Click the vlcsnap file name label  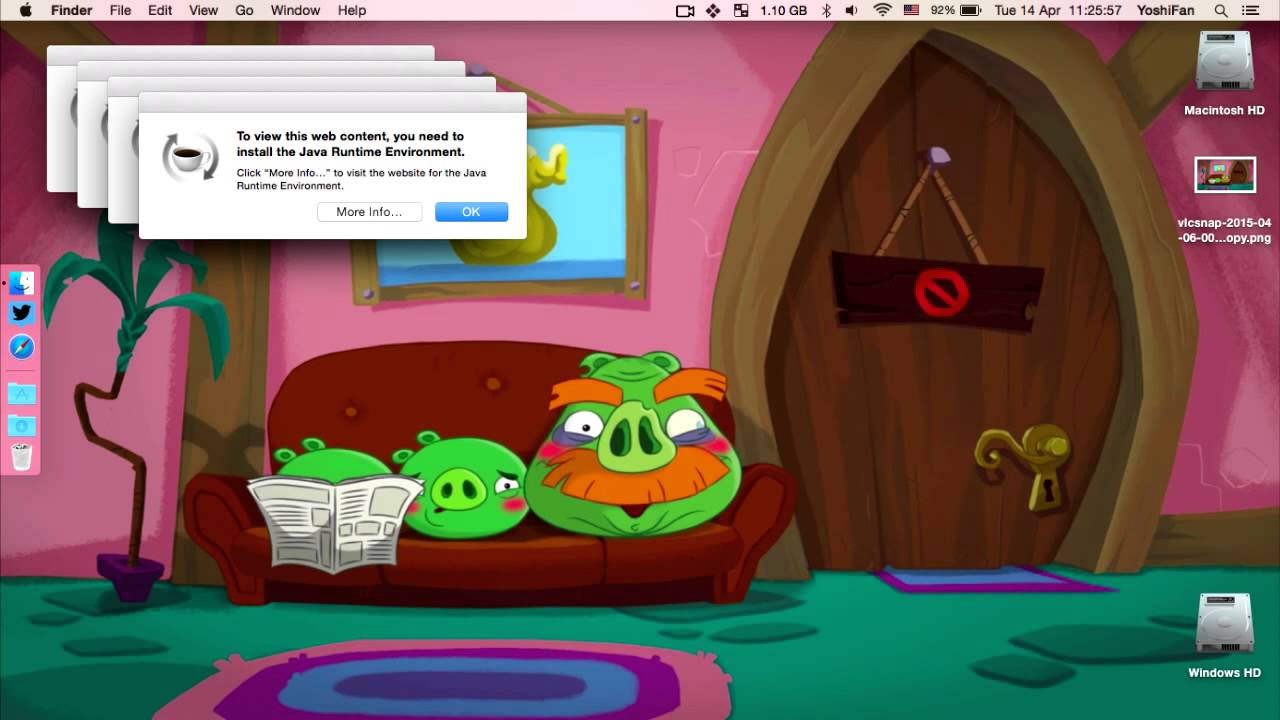click(1224, 230)
